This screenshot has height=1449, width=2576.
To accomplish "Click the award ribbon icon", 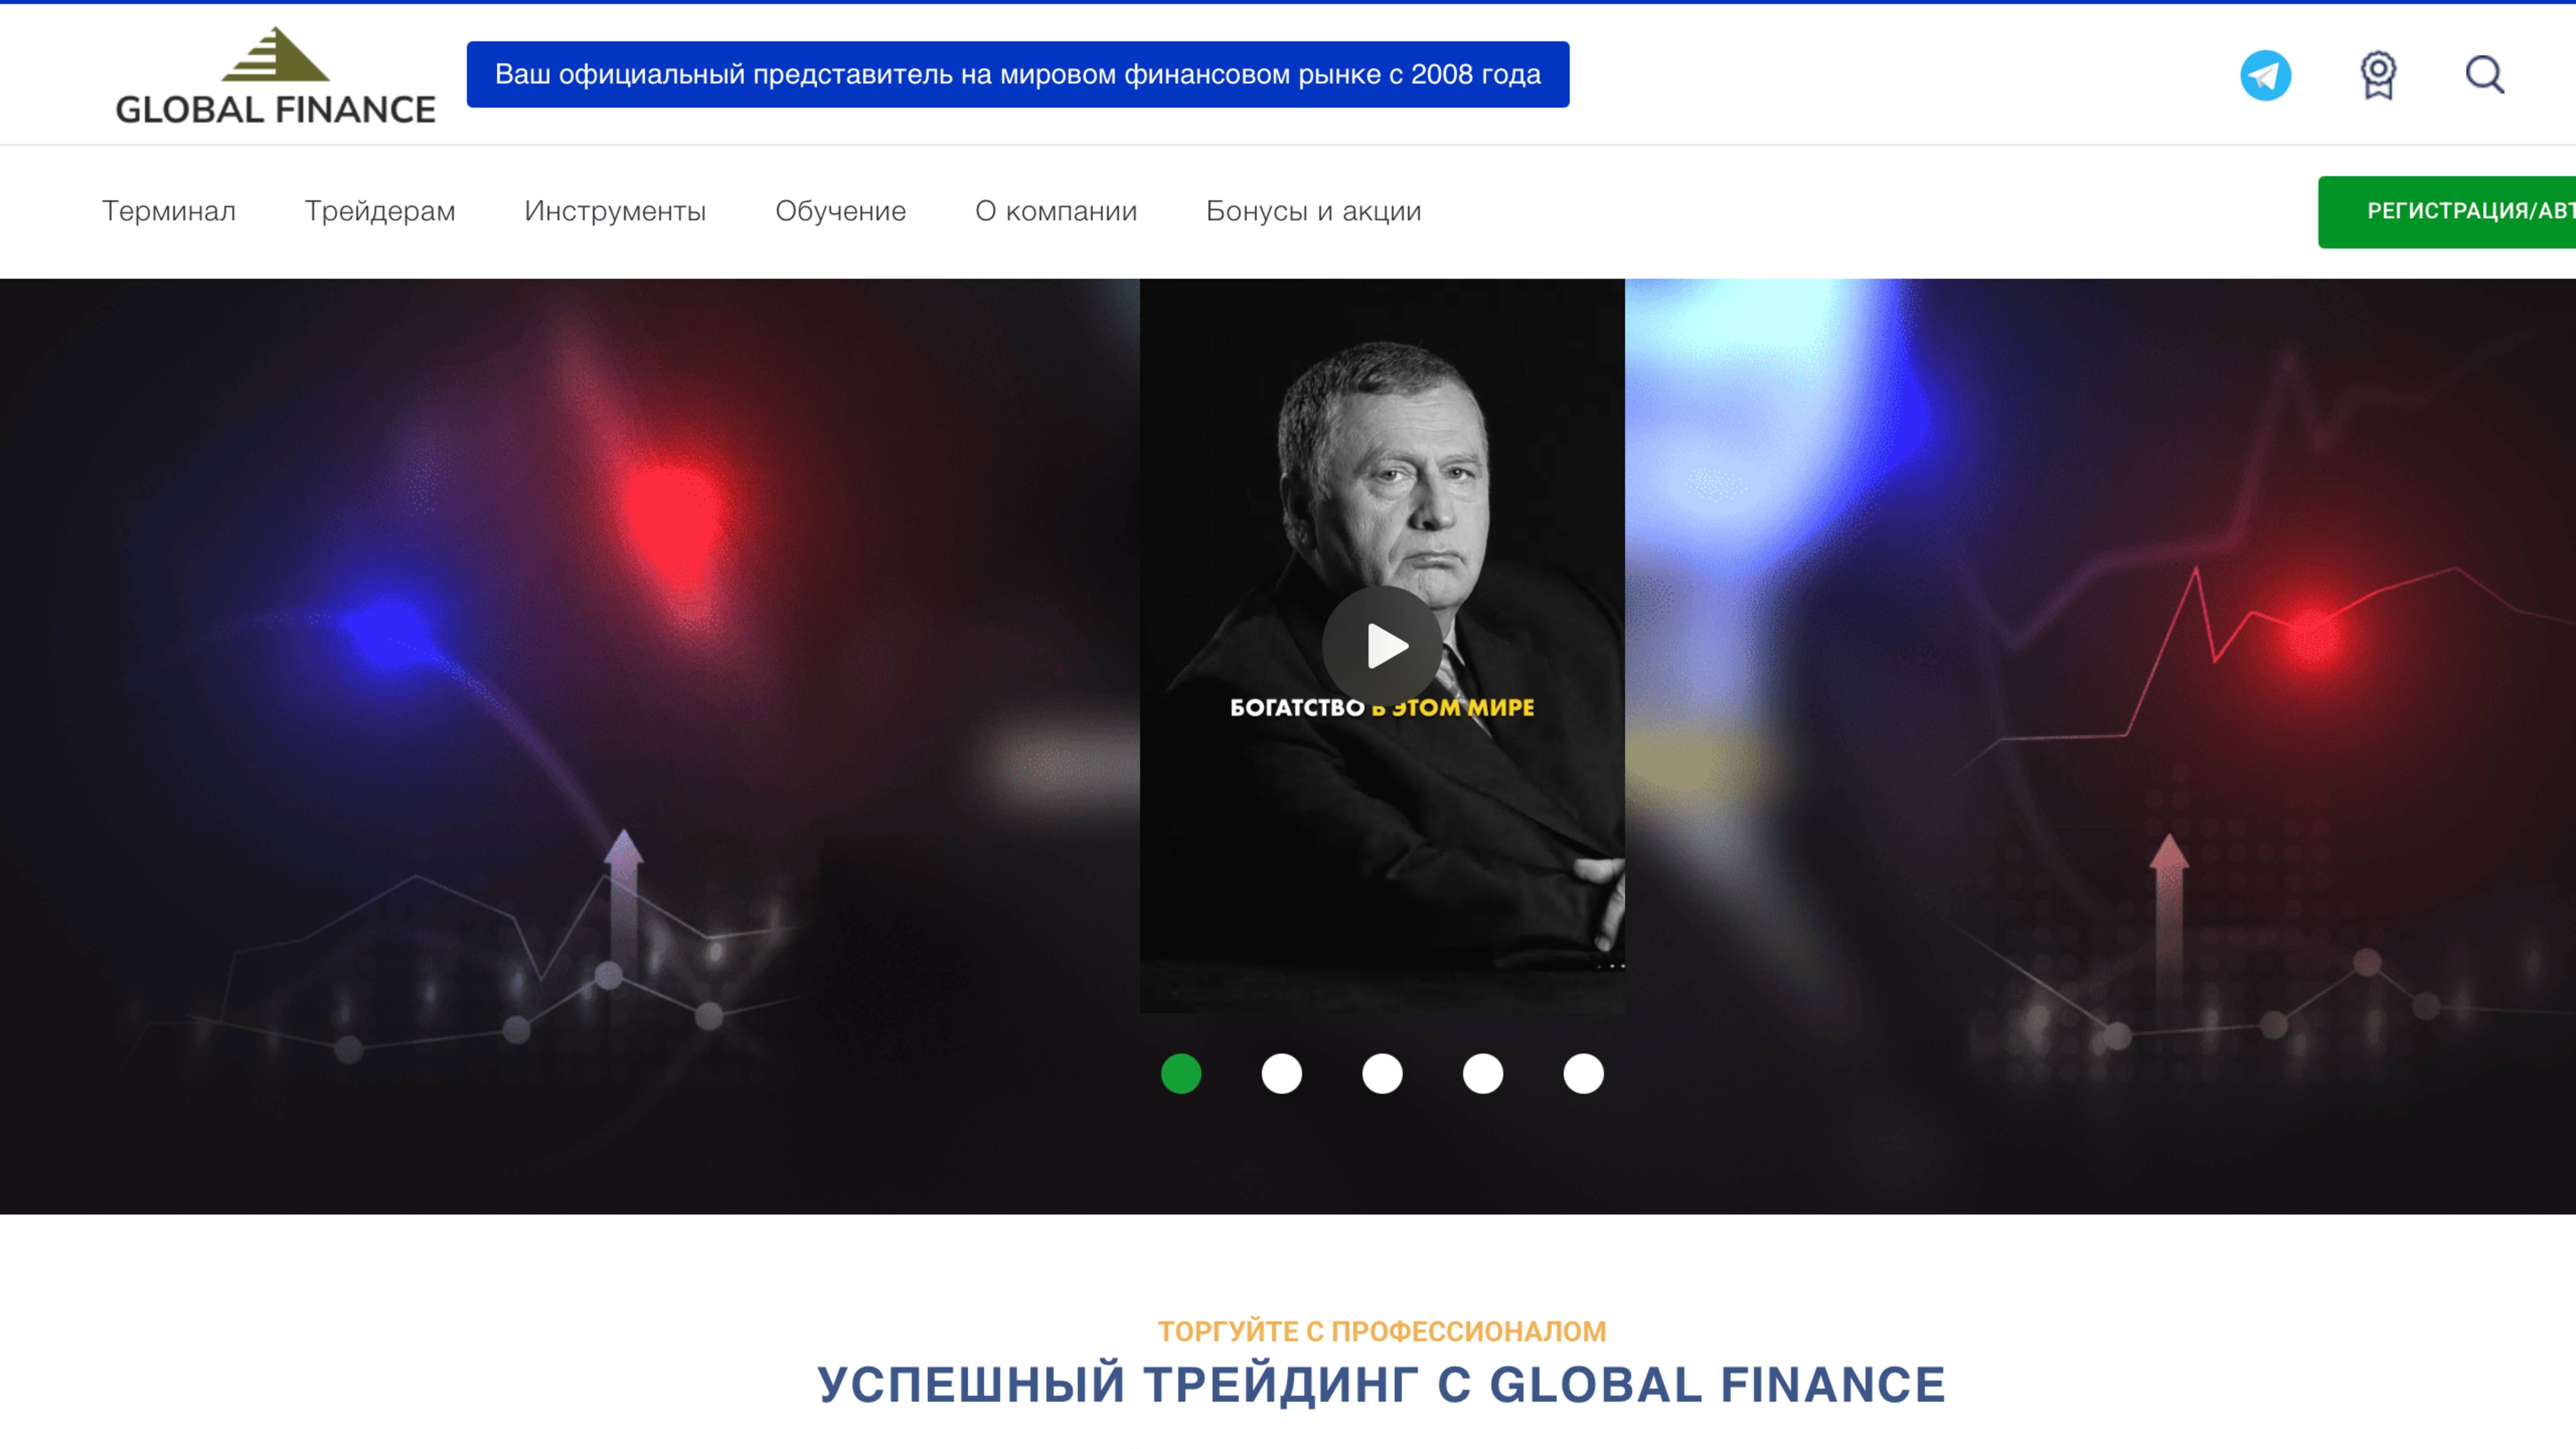I will click(2378, 75).
